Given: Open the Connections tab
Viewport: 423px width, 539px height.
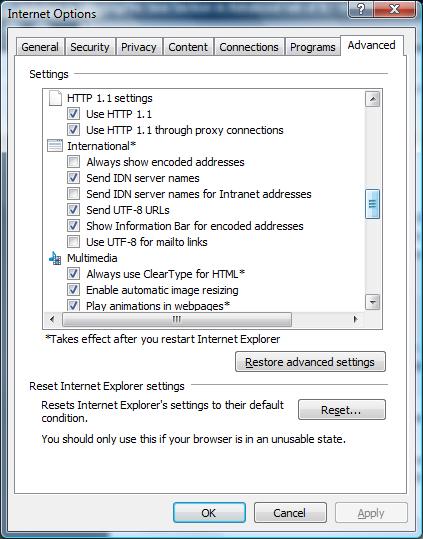Looking at the screenshot, I should (249, 47).
